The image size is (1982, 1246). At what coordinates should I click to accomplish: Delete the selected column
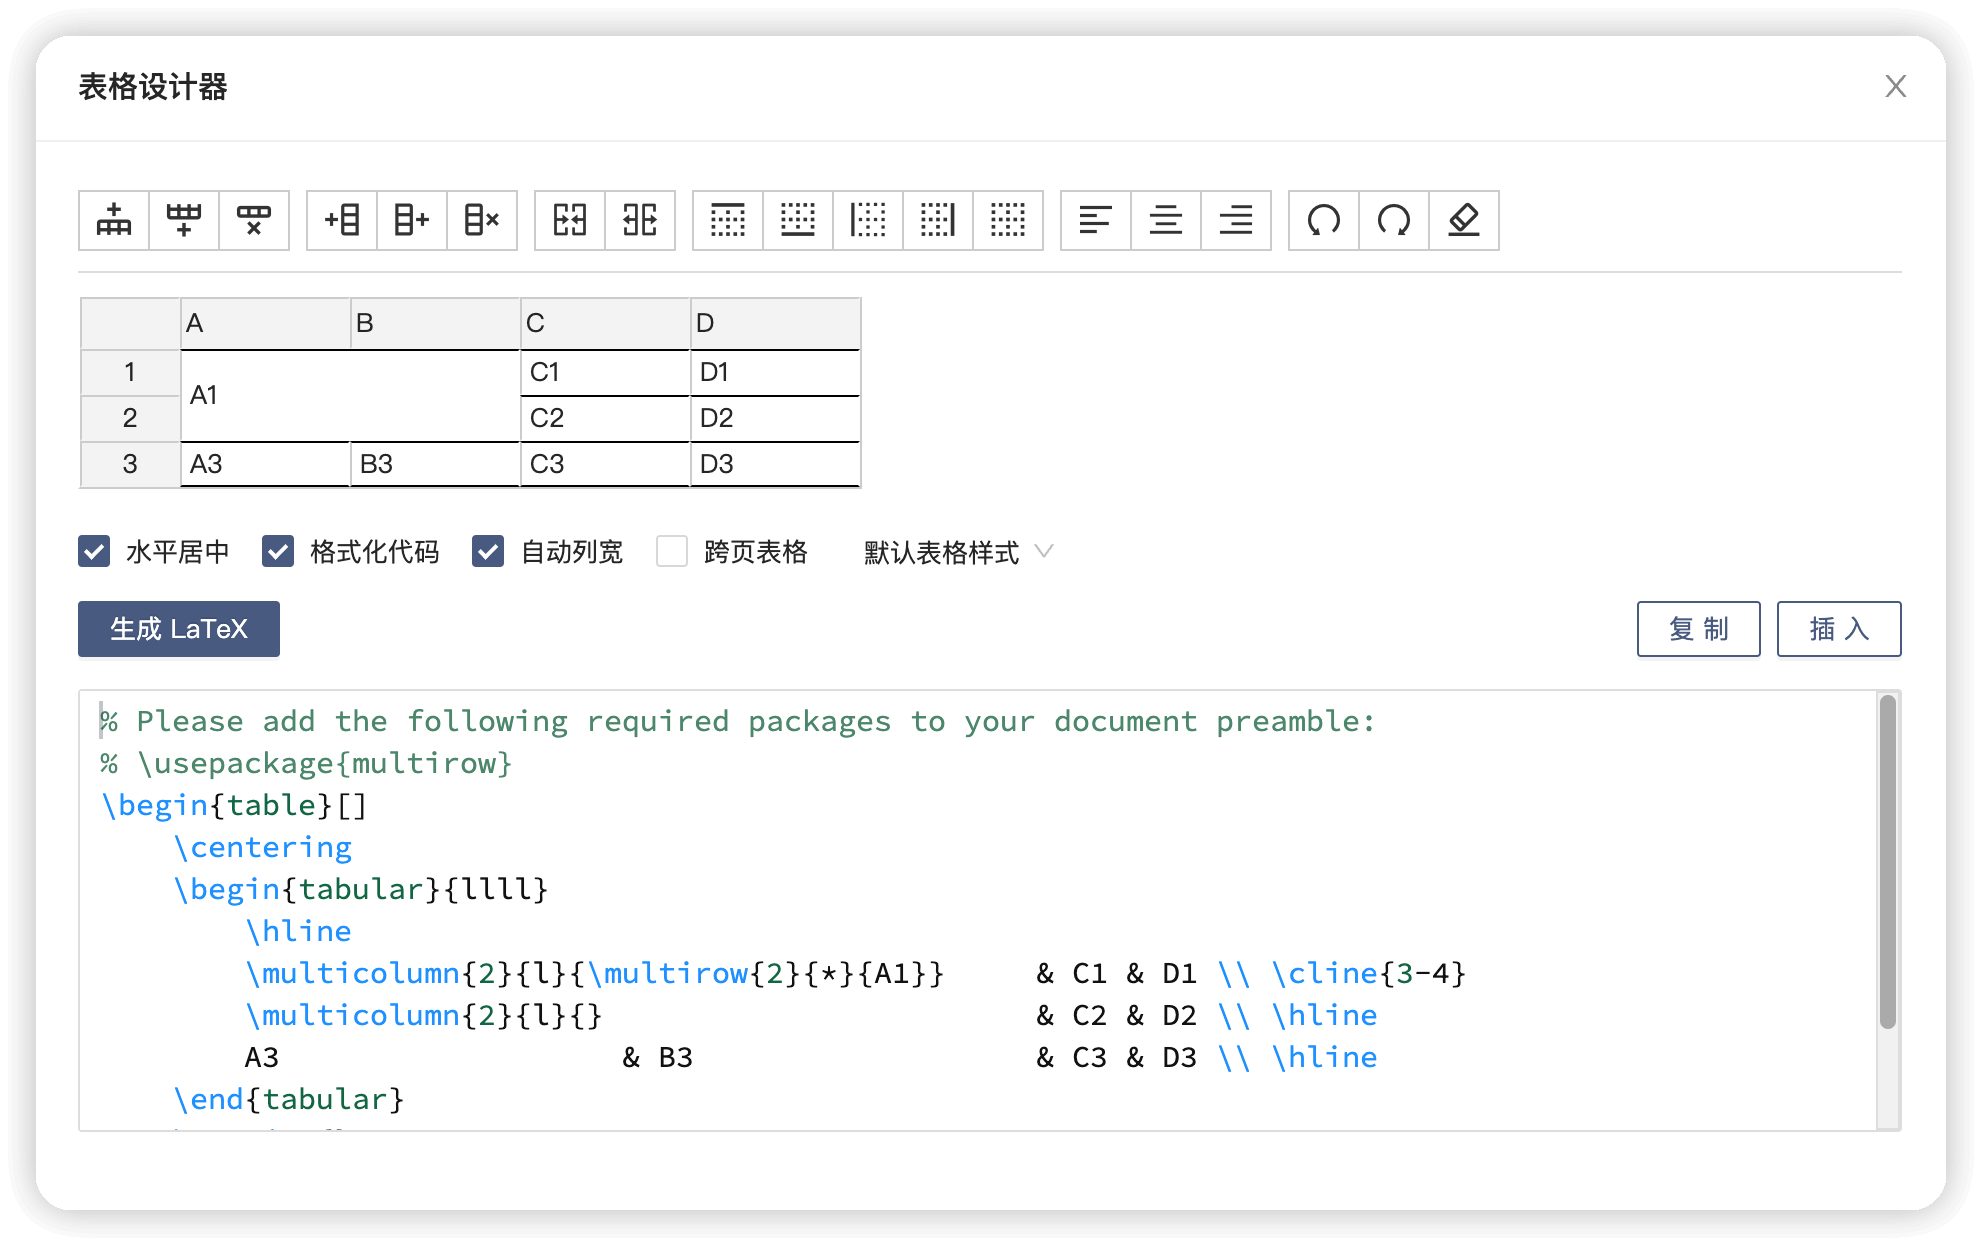(481, 220)
